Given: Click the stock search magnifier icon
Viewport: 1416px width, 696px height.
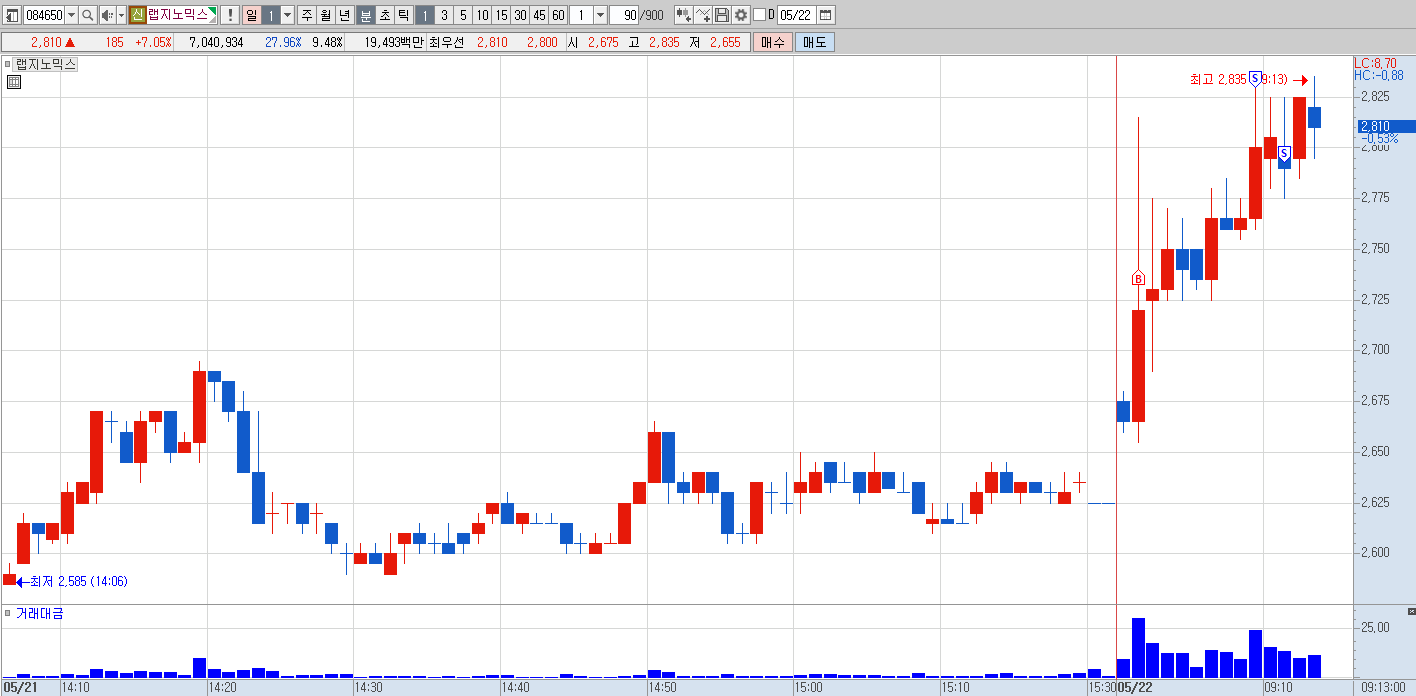Looking at the screenshot, I should click(x=87, y=15).
